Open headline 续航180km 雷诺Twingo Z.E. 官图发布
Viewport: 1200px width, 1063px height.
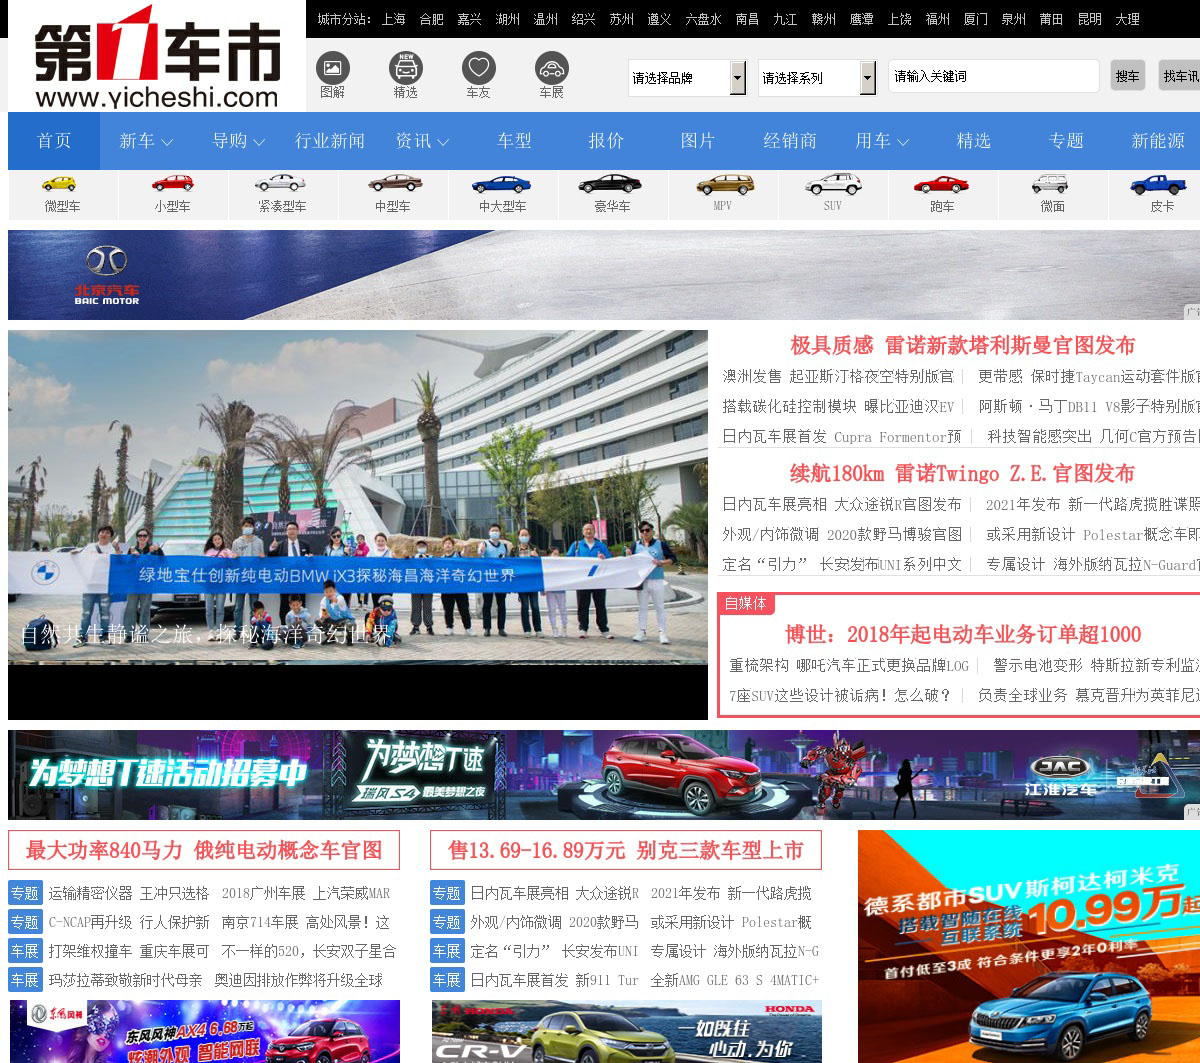[x=962, y=474]
